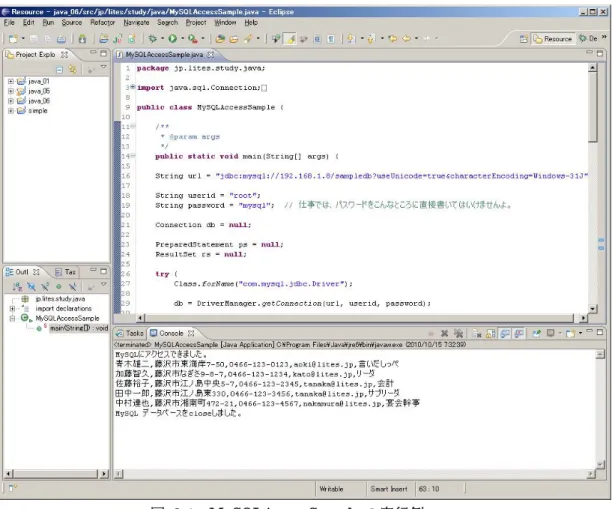Expand the folded import block in editor
Image resolution: width=612 pixels, height=509 pixels.
133,87
